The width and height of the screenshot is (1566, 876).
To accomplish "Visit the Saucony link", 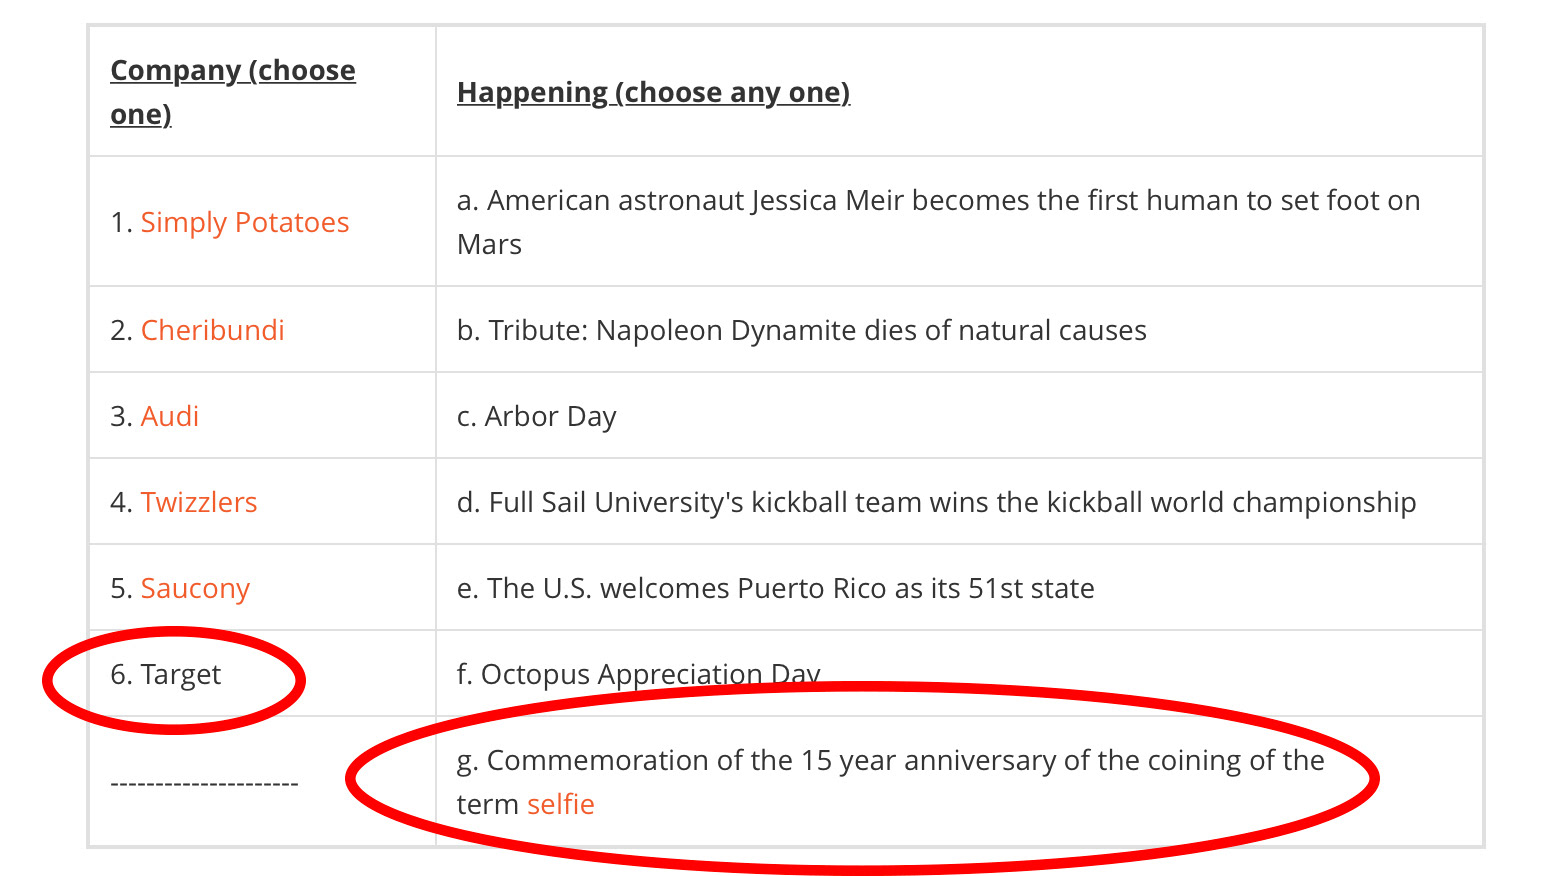I will point(195,588).
